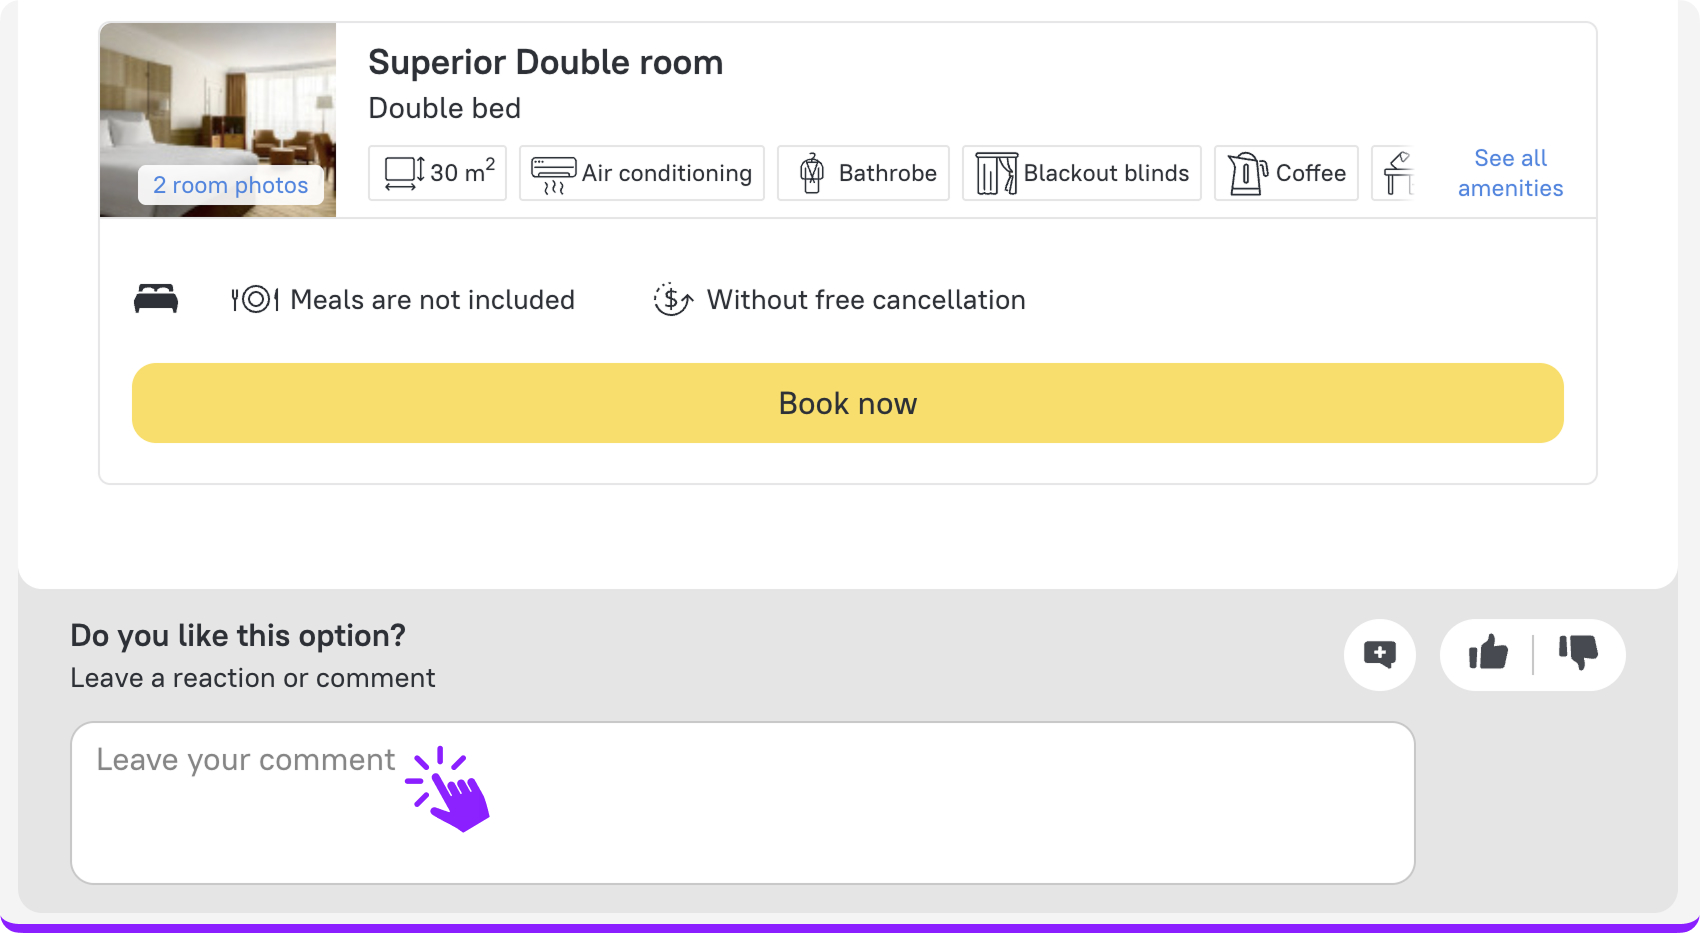Click the cancellation dollar refund icon
Image resolution: width=1700 pixels, height=933 pixels.
(x=673, y=299)
